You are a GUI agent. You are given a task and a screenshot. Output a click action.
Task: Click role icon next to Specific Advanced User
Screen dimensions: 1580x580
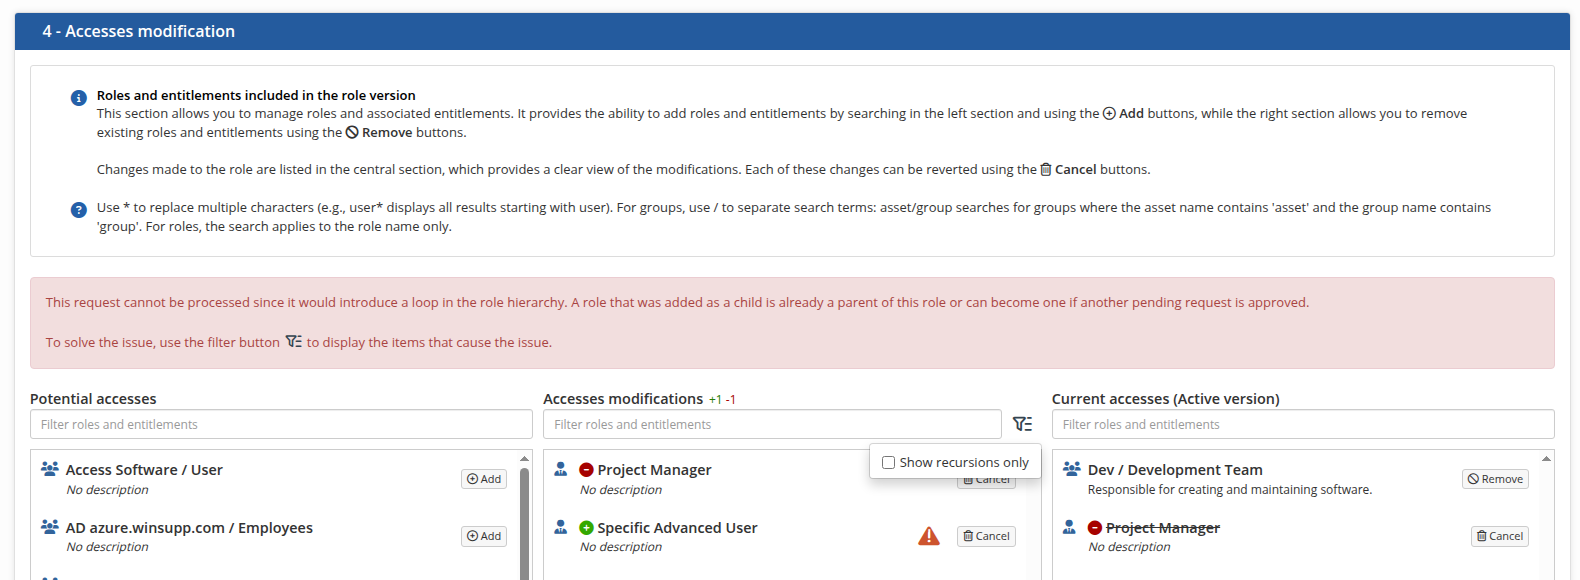click(561, 526)
